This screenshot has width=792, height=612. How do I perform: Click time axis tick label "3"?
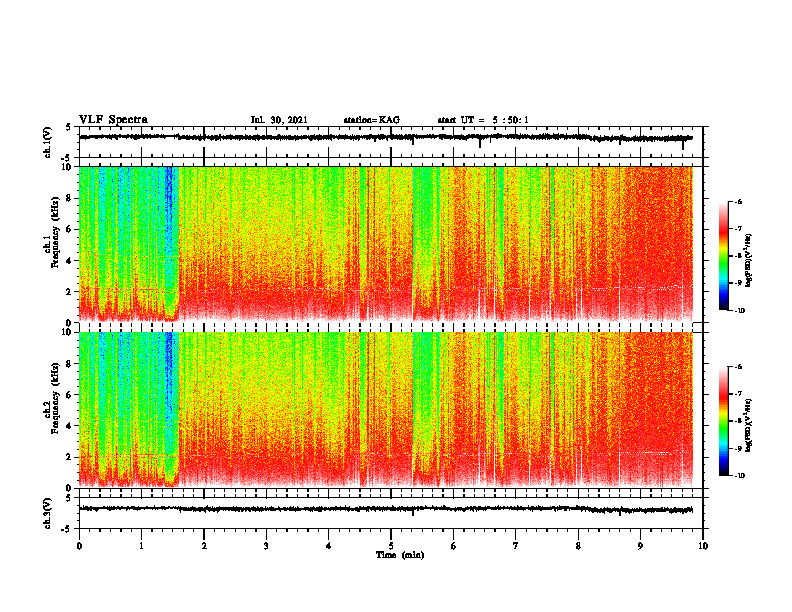(266, 546)
